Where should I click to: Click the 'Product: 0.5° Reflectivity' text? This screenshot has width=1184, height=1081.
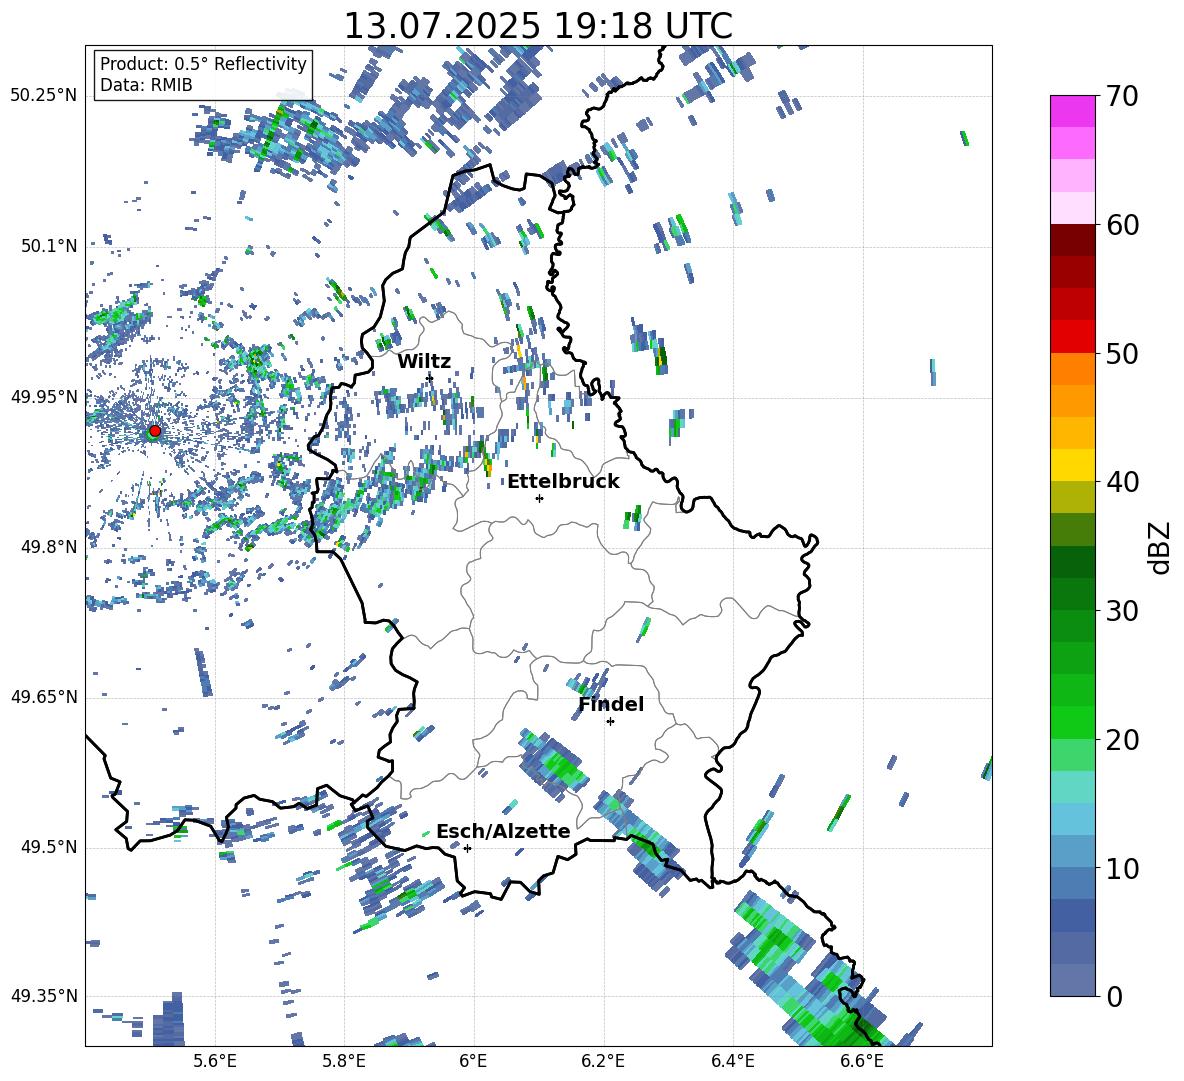point(203,63)
